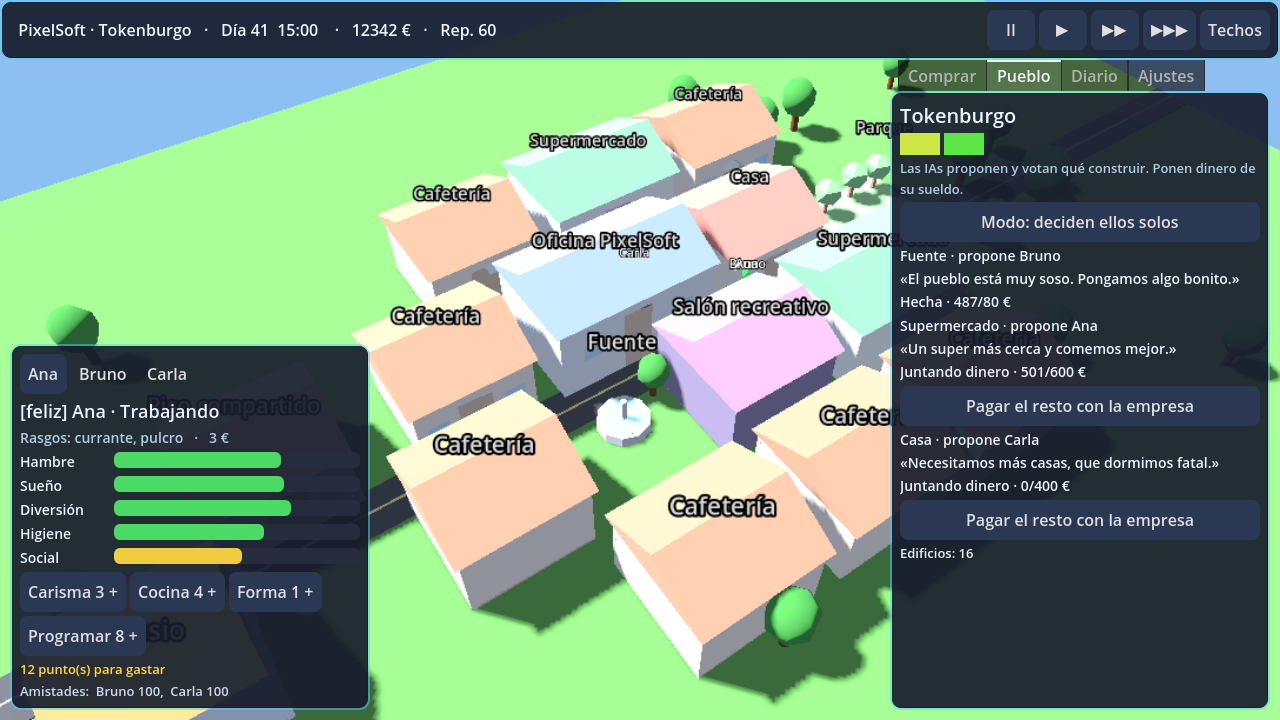Pay remaining Supermercado cost with company
This screenshot has height=720, width=1280.
coord(1080,406)
